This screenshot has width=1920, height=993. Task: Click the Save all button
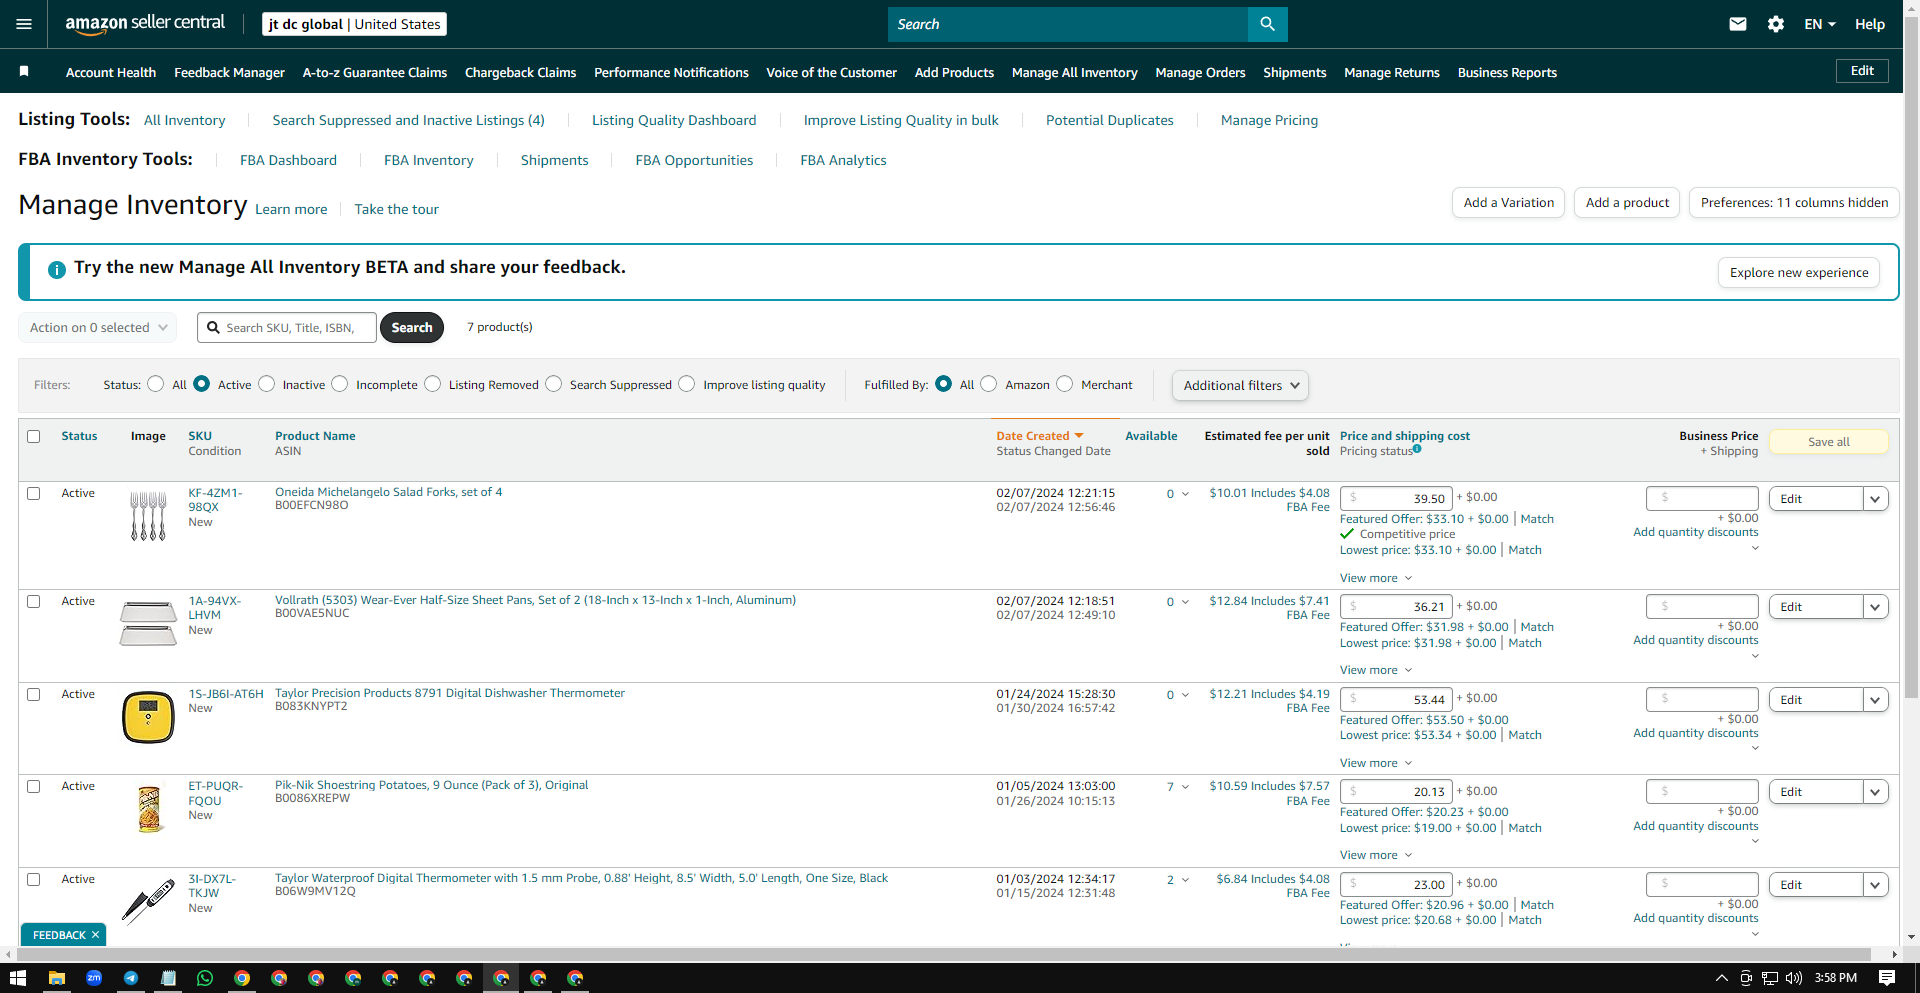1829,442
